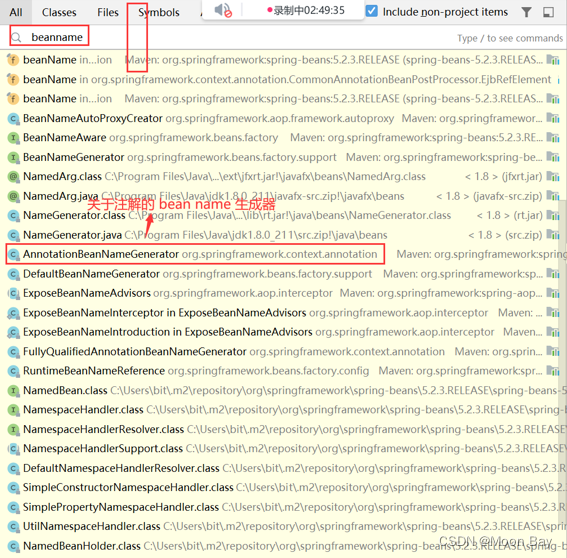Click class icon beside AnnotationBeanNameGenerator

13,255
